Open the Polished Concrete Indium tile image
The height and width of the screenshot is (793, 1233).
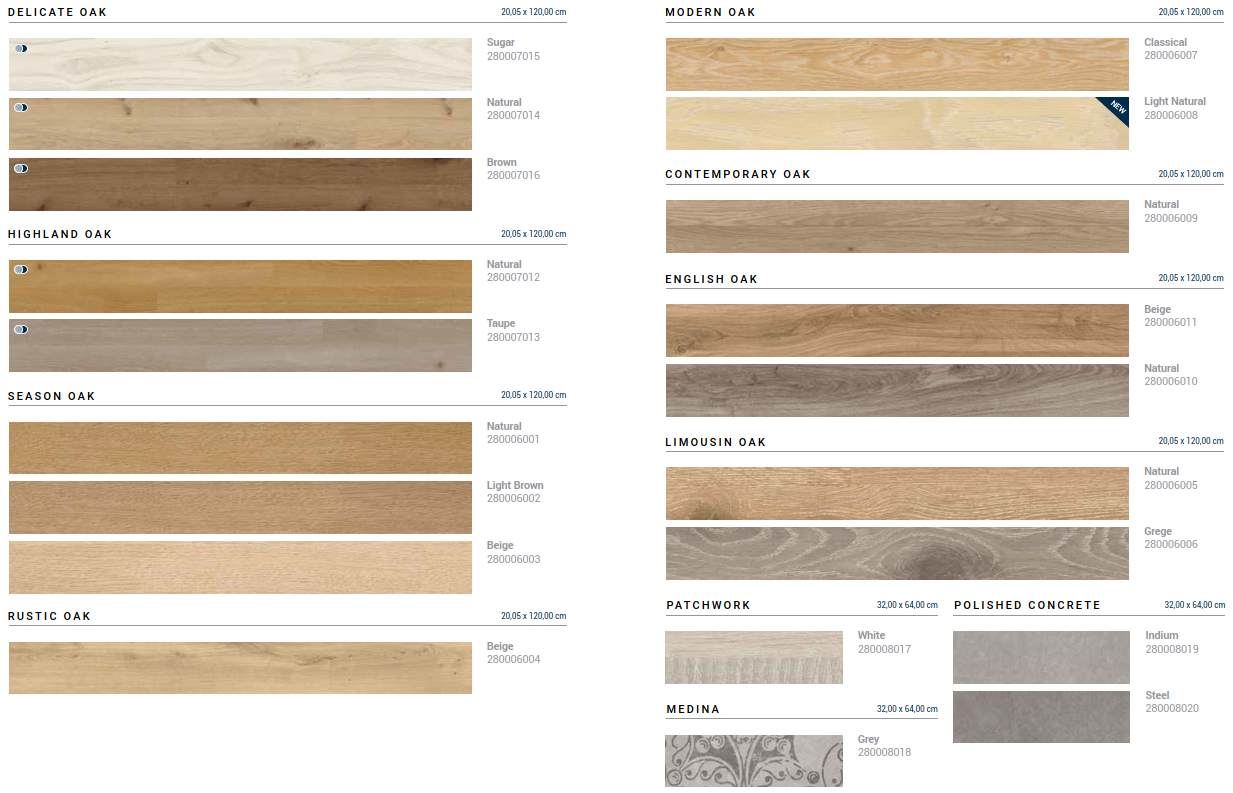[1041, 657]
